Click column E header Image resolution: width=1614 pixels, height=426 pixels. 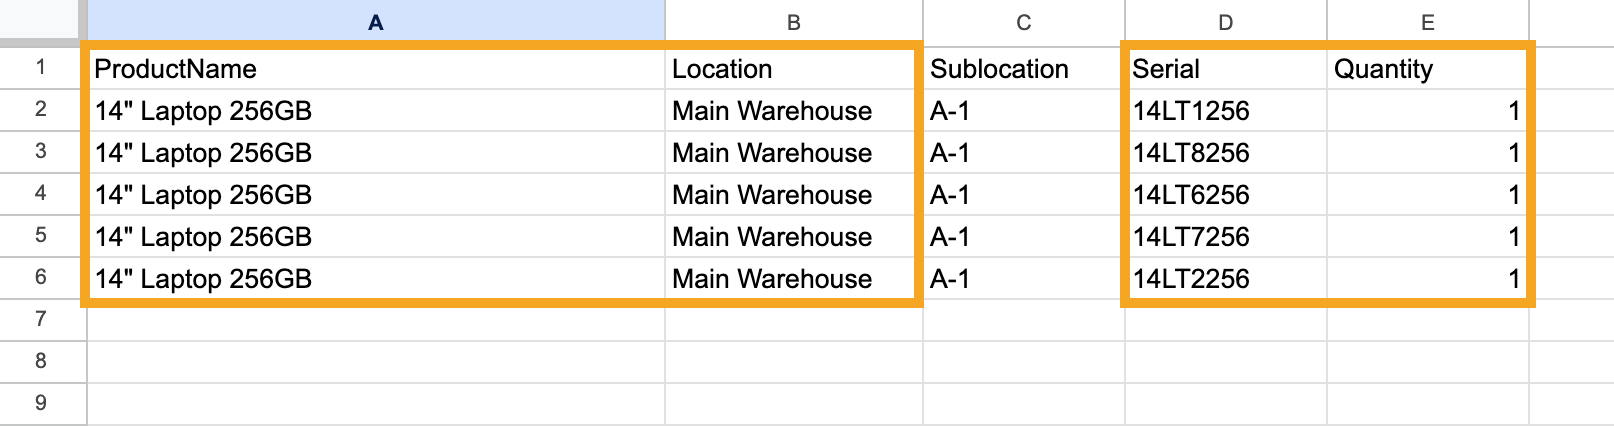click(x=1428, y=22)
